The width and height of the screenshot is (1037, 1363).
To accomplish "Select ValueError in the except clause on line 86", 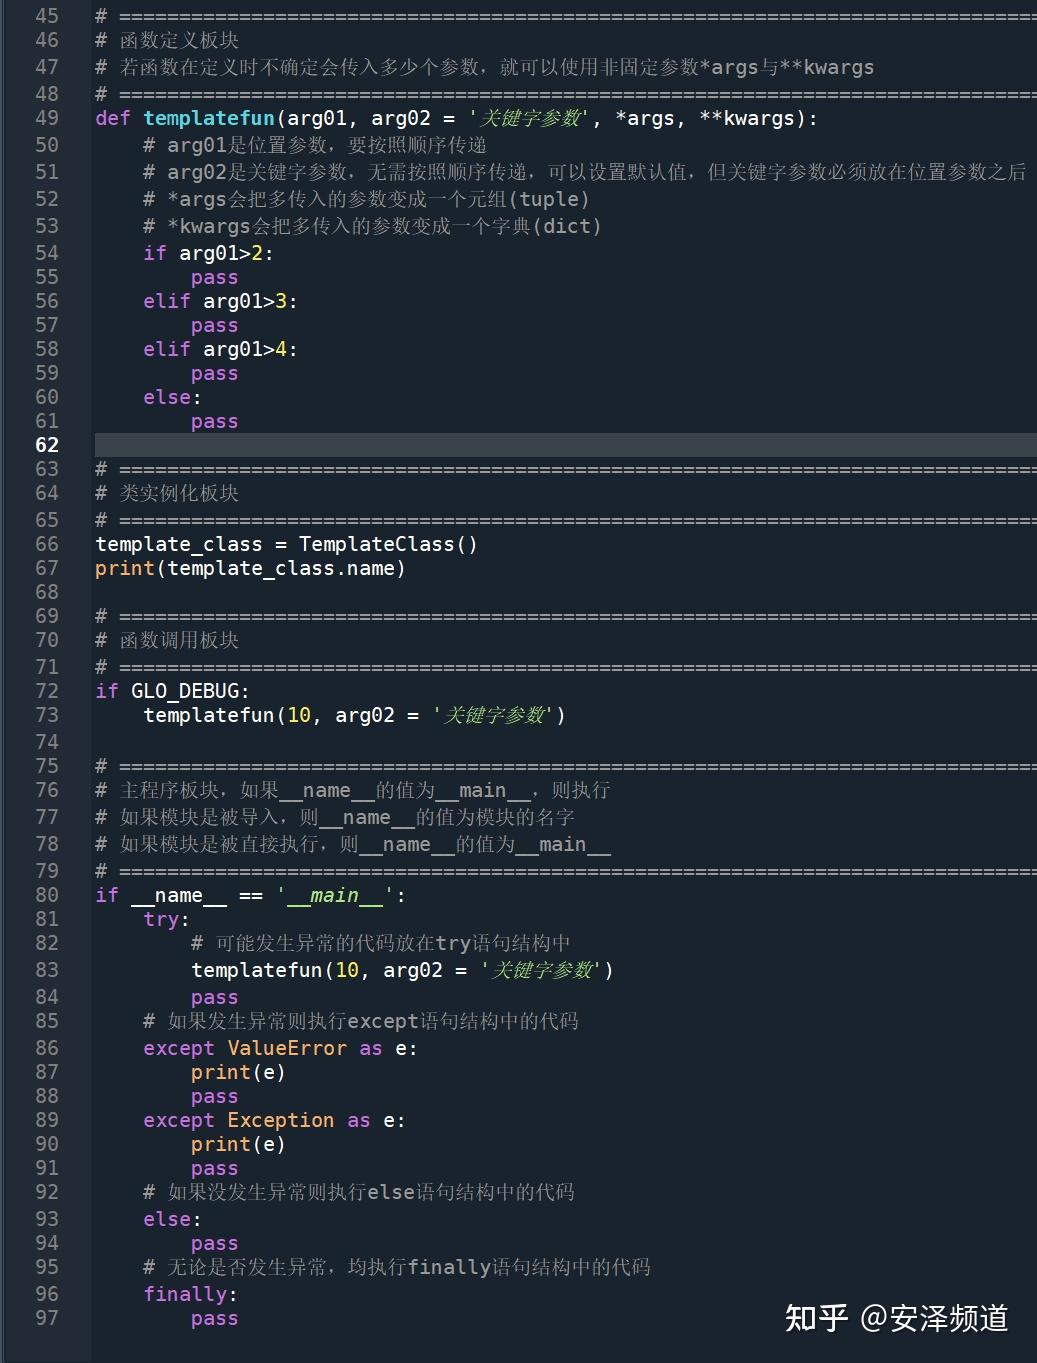I will (x=286, y=1048).
